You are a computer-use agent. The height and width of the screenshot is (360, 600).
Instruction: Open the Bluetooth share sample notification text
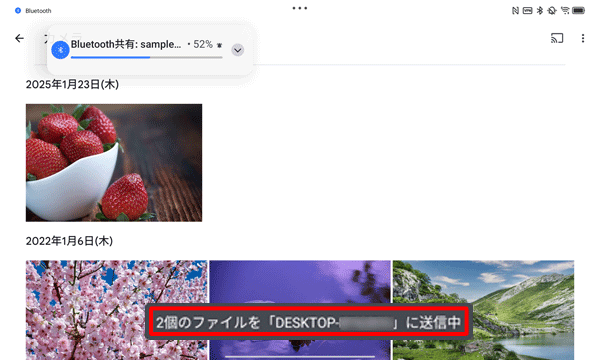[126, 44]
